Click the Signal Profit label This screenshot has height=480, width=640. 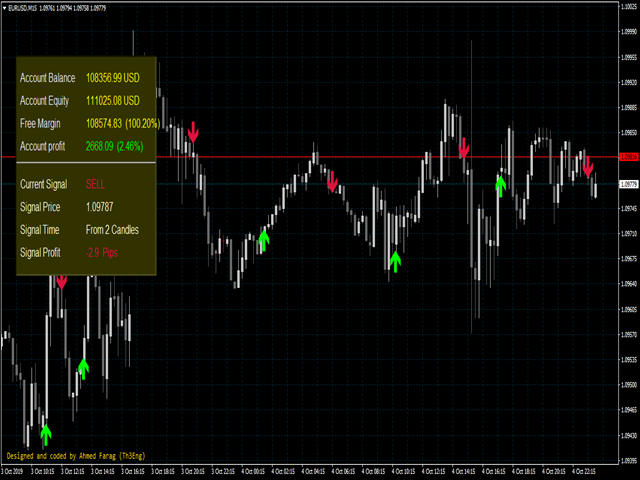pos(40,253)
